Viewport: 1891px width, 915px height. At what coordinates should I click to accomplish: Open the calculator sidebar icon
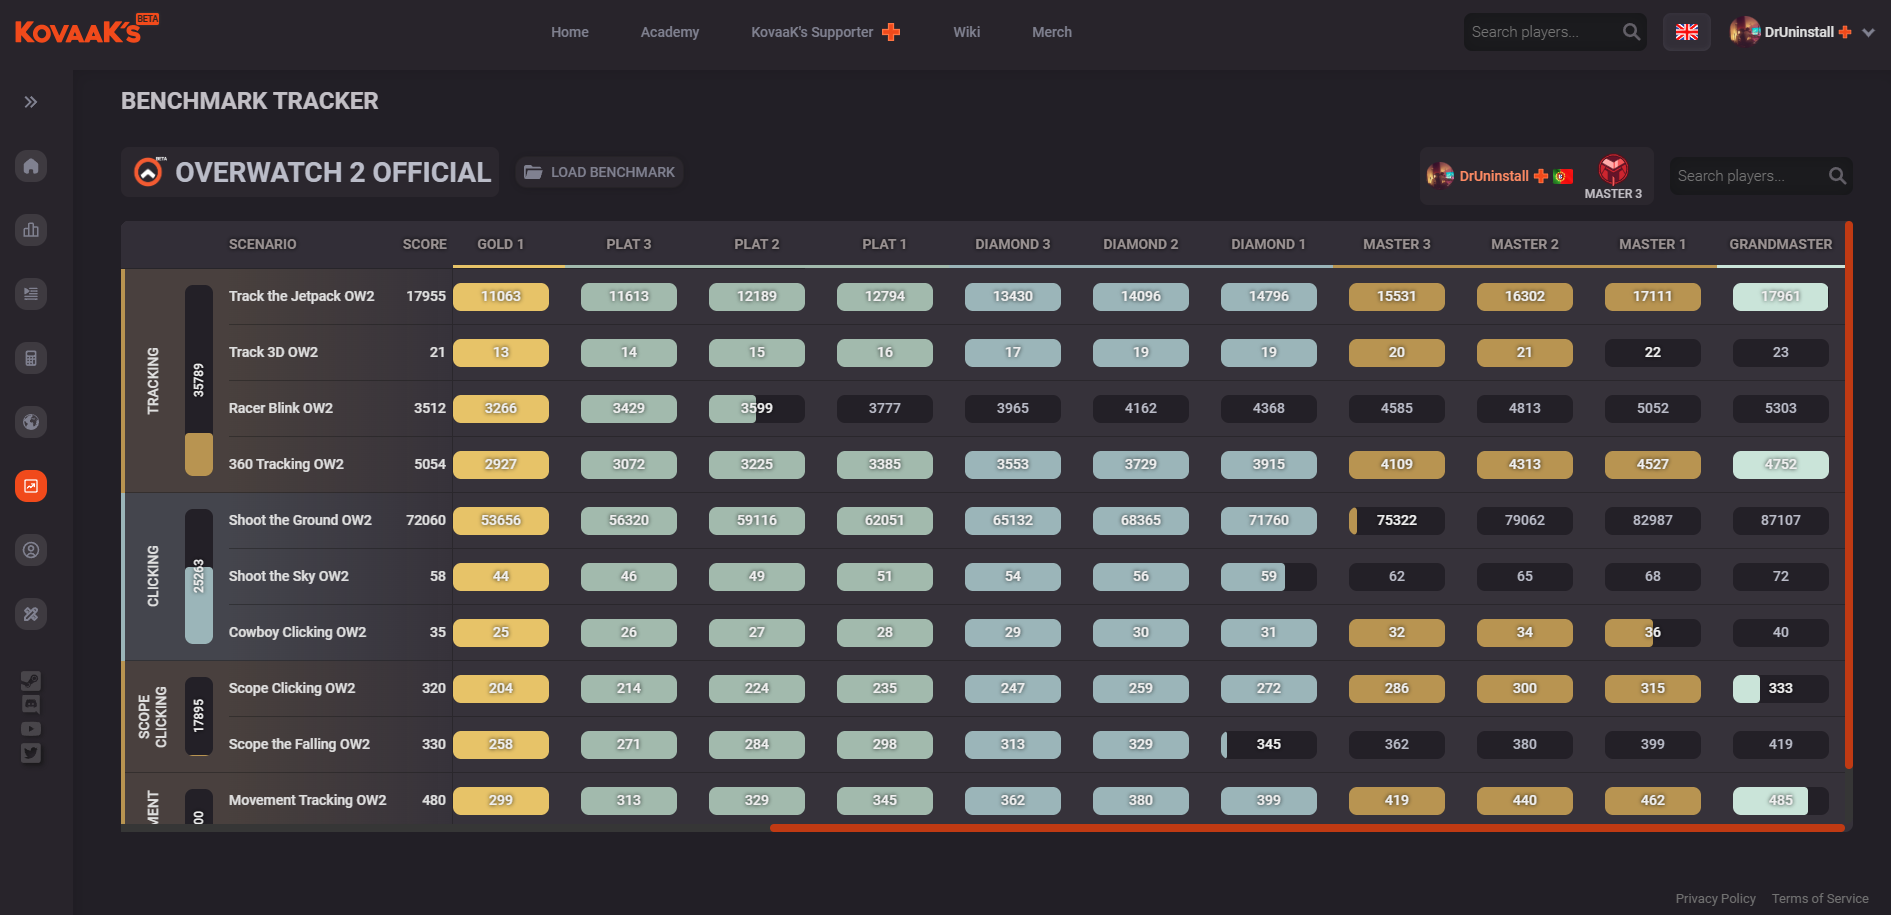coord(31,358)
